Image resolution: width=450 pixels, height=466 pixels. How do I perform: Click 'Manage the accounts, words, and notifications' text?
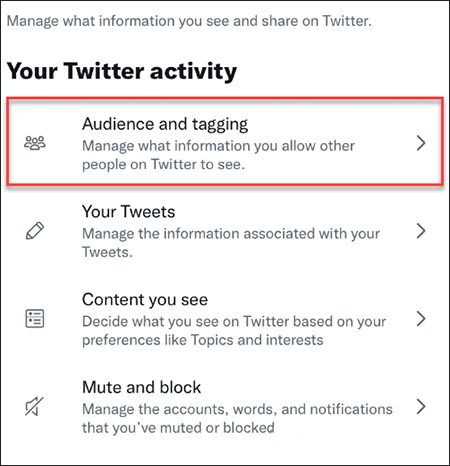click(237, 409)
